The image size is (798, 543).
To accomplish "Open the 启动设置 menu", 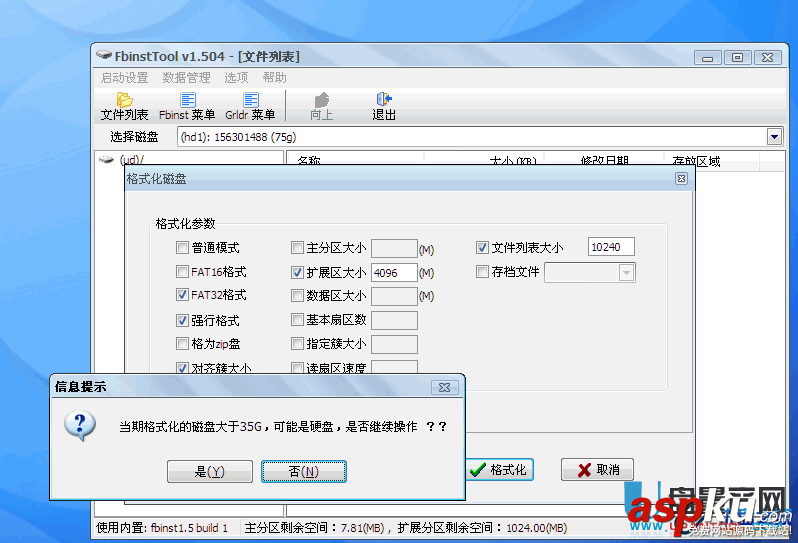I will click(124, 78).
